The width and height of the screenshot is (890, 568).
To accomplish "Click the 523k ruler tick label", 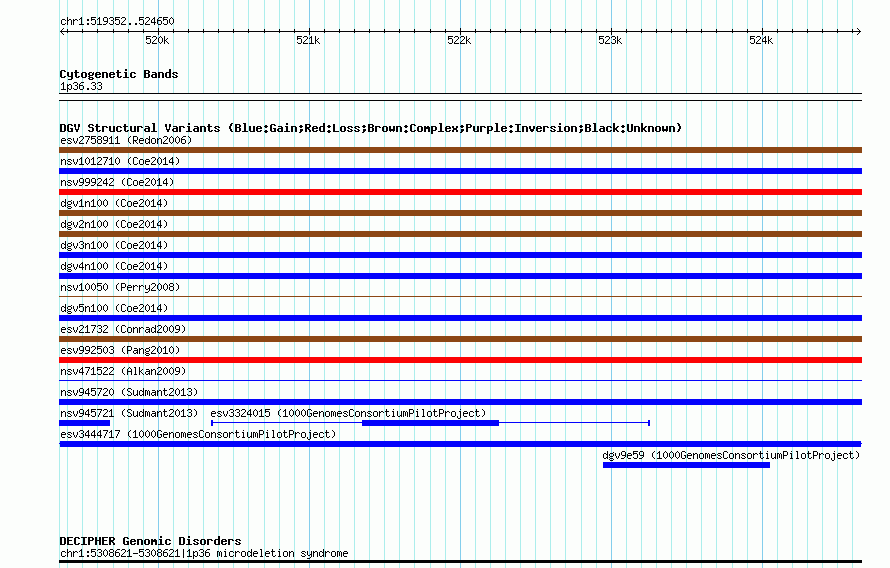I will coord(610,40).
